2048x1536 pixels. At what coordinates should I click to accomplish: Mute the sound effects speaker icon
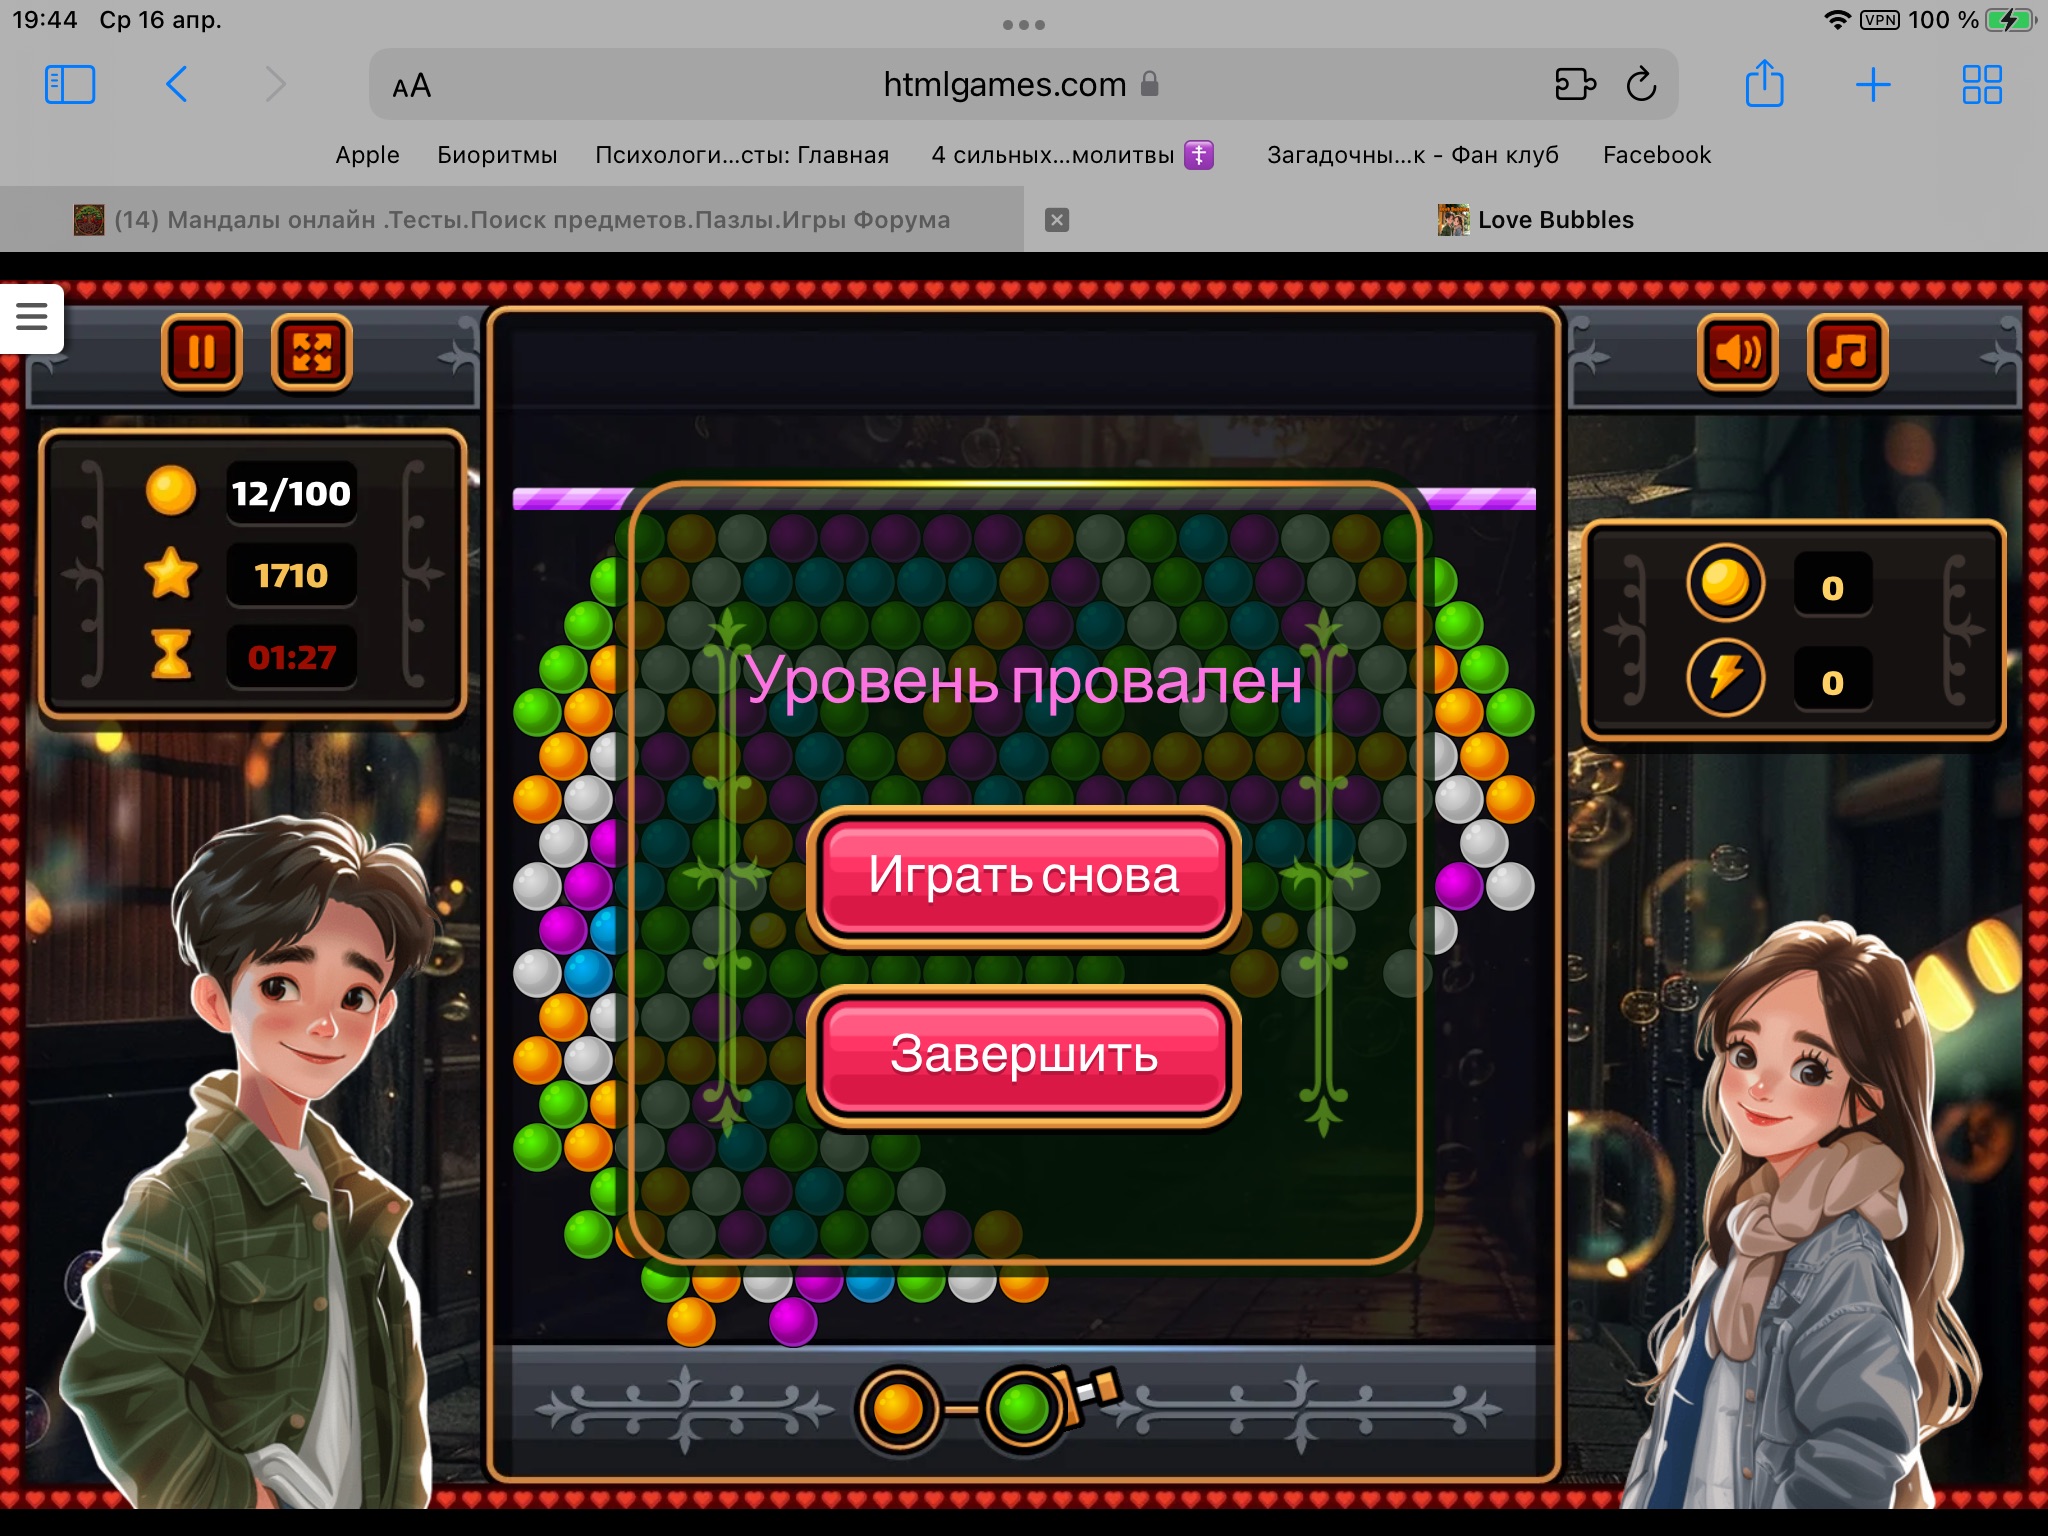click(1737, 352)
